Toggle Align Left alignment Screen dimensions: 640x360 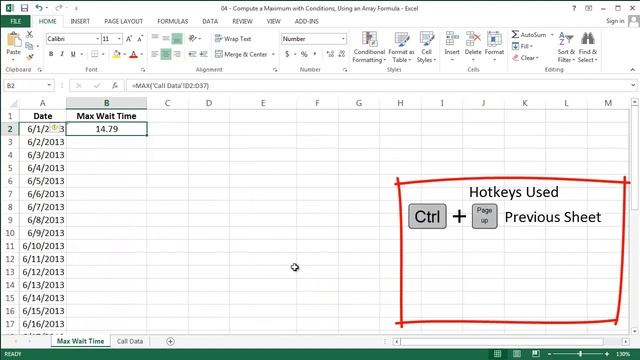(x=155, y=54)
